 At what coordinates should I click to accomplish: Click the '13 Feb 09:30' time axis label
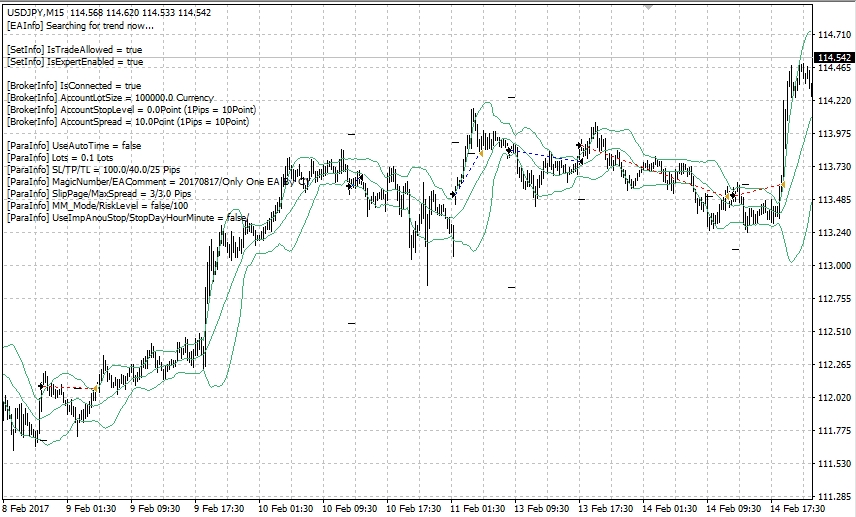pos(542,509)
